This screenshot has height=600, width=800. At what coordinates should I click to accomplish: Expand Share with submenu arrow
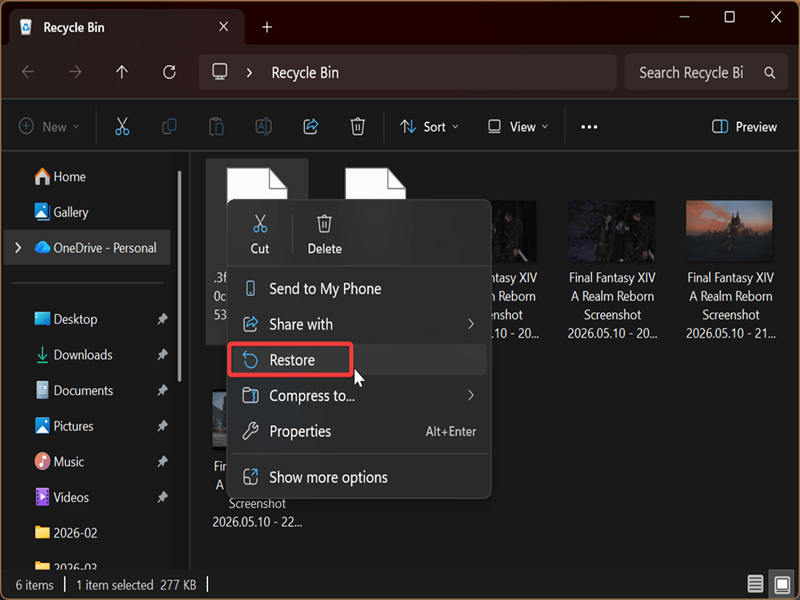[470, 324]
